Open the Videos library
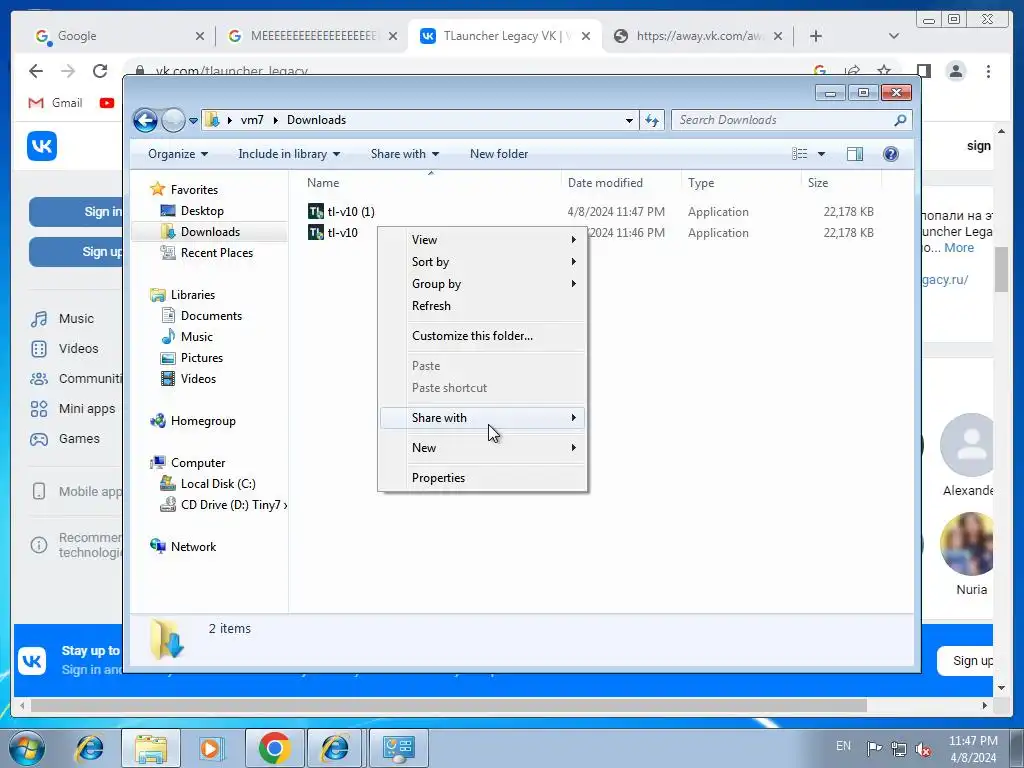 point(188,379)
